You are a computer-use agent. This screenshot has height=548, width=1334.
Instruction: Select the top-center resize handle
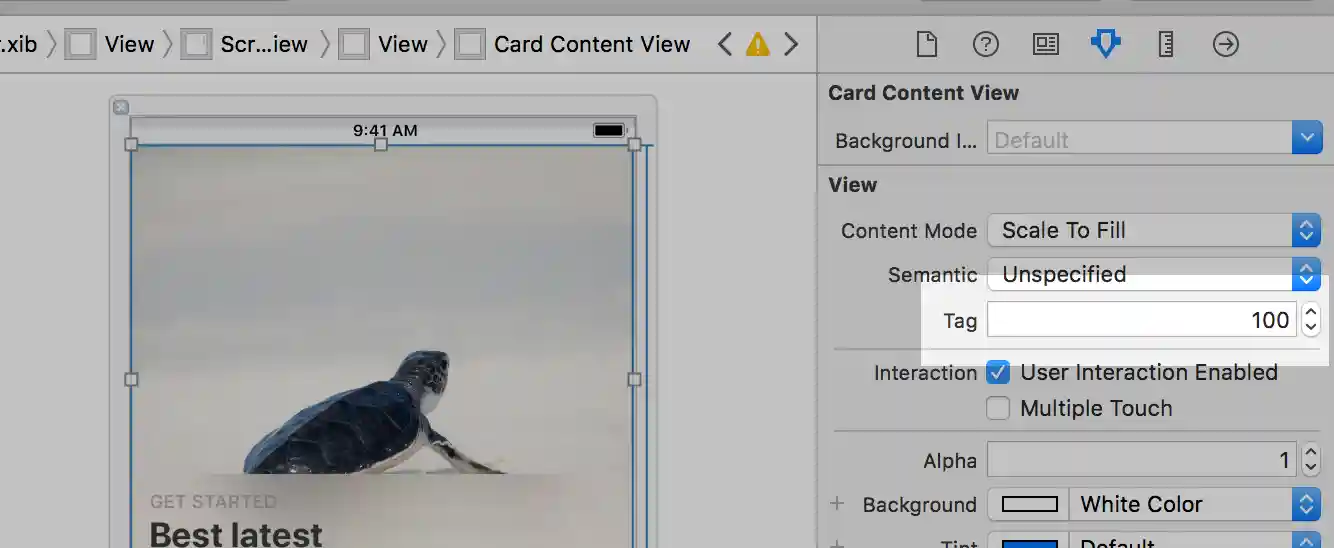pos(381,145)
